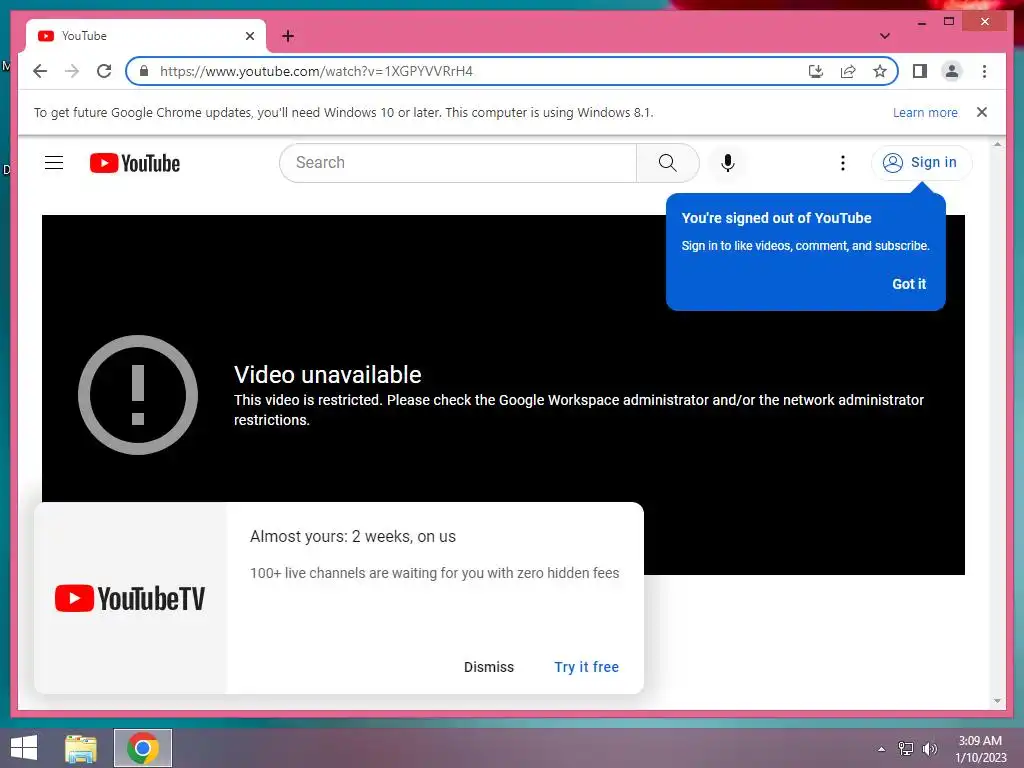Open Chrome three-dot menu
The width and height of the screenshot is (1024, 768).
[984, 71]
